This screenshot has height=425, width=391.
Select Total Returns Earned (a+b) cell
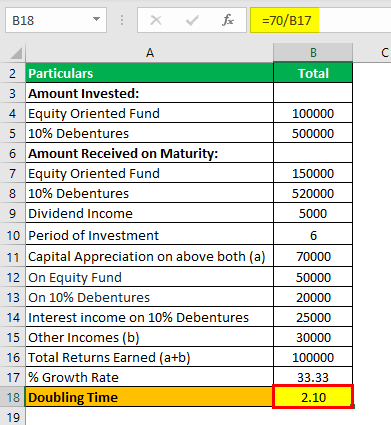(x=149, y=357)
